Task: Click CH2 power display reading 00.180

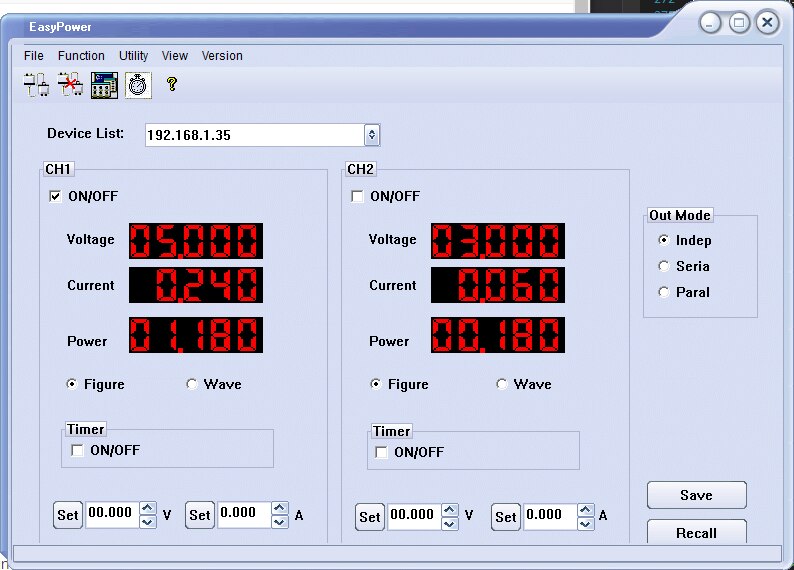Action: (x=498, y=335)
